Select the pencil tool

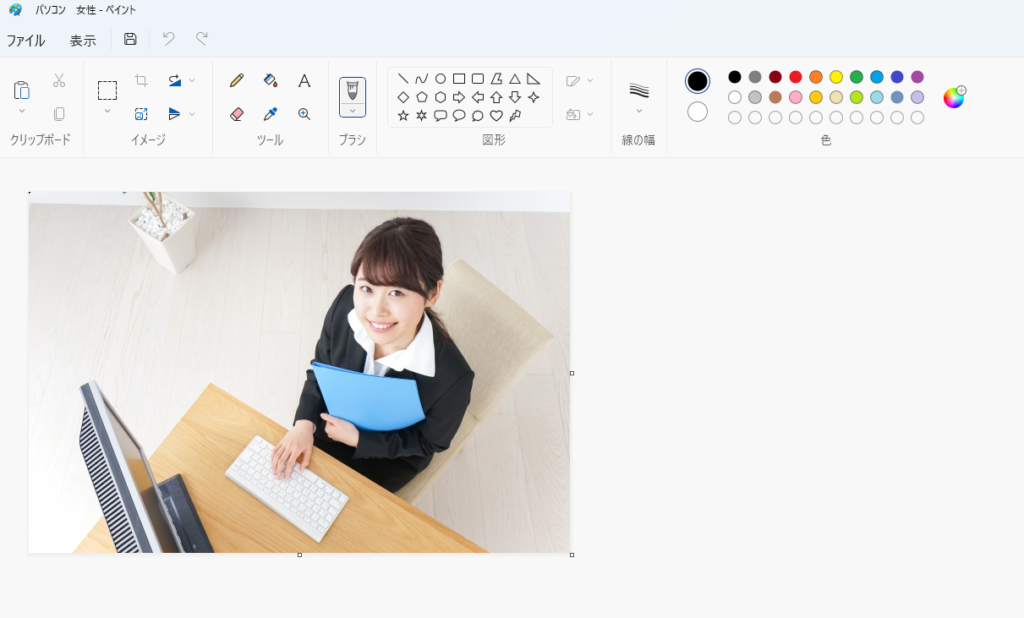point(237,80)
